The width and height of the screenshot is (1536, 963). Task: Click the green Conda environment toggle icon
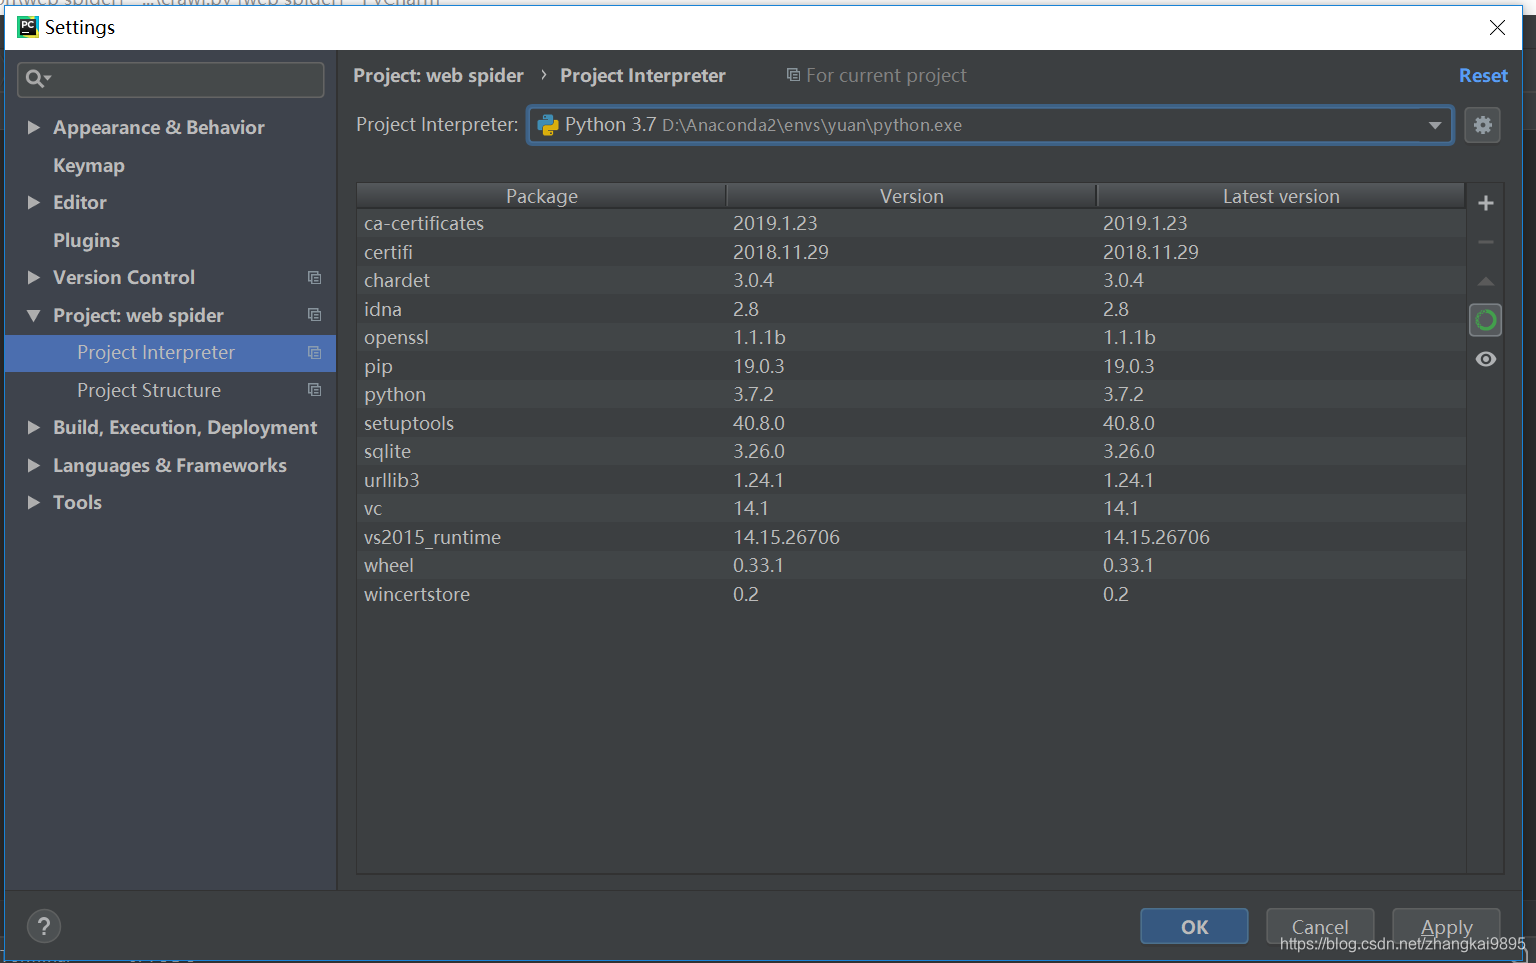click(x=1486, y=320)
